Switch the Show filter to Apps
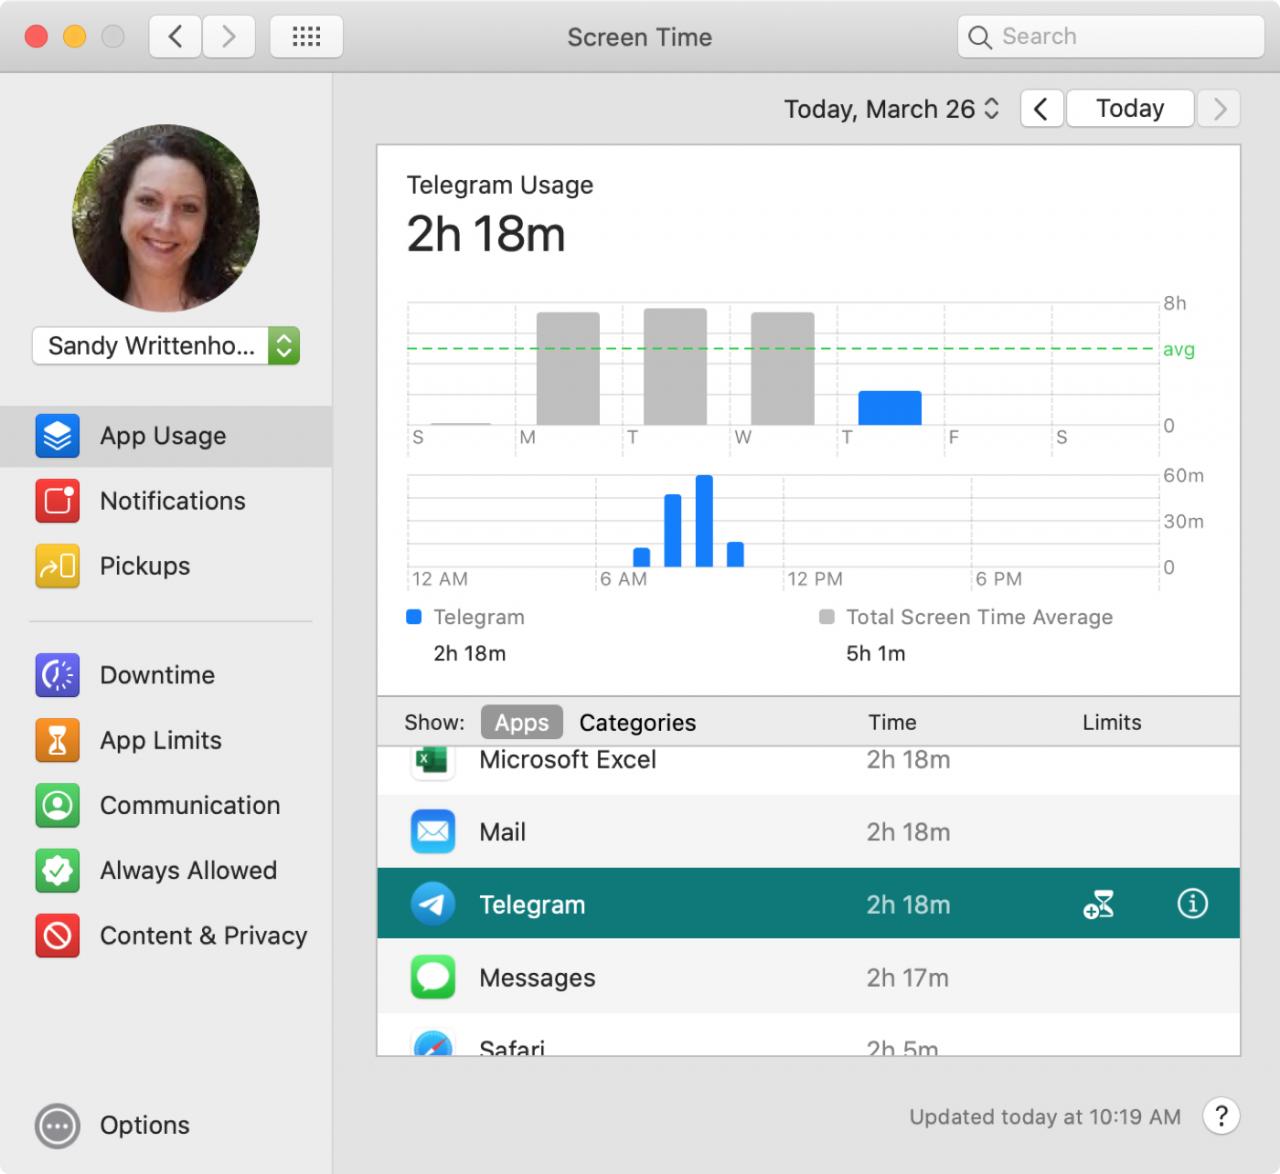 coord(522,722)
